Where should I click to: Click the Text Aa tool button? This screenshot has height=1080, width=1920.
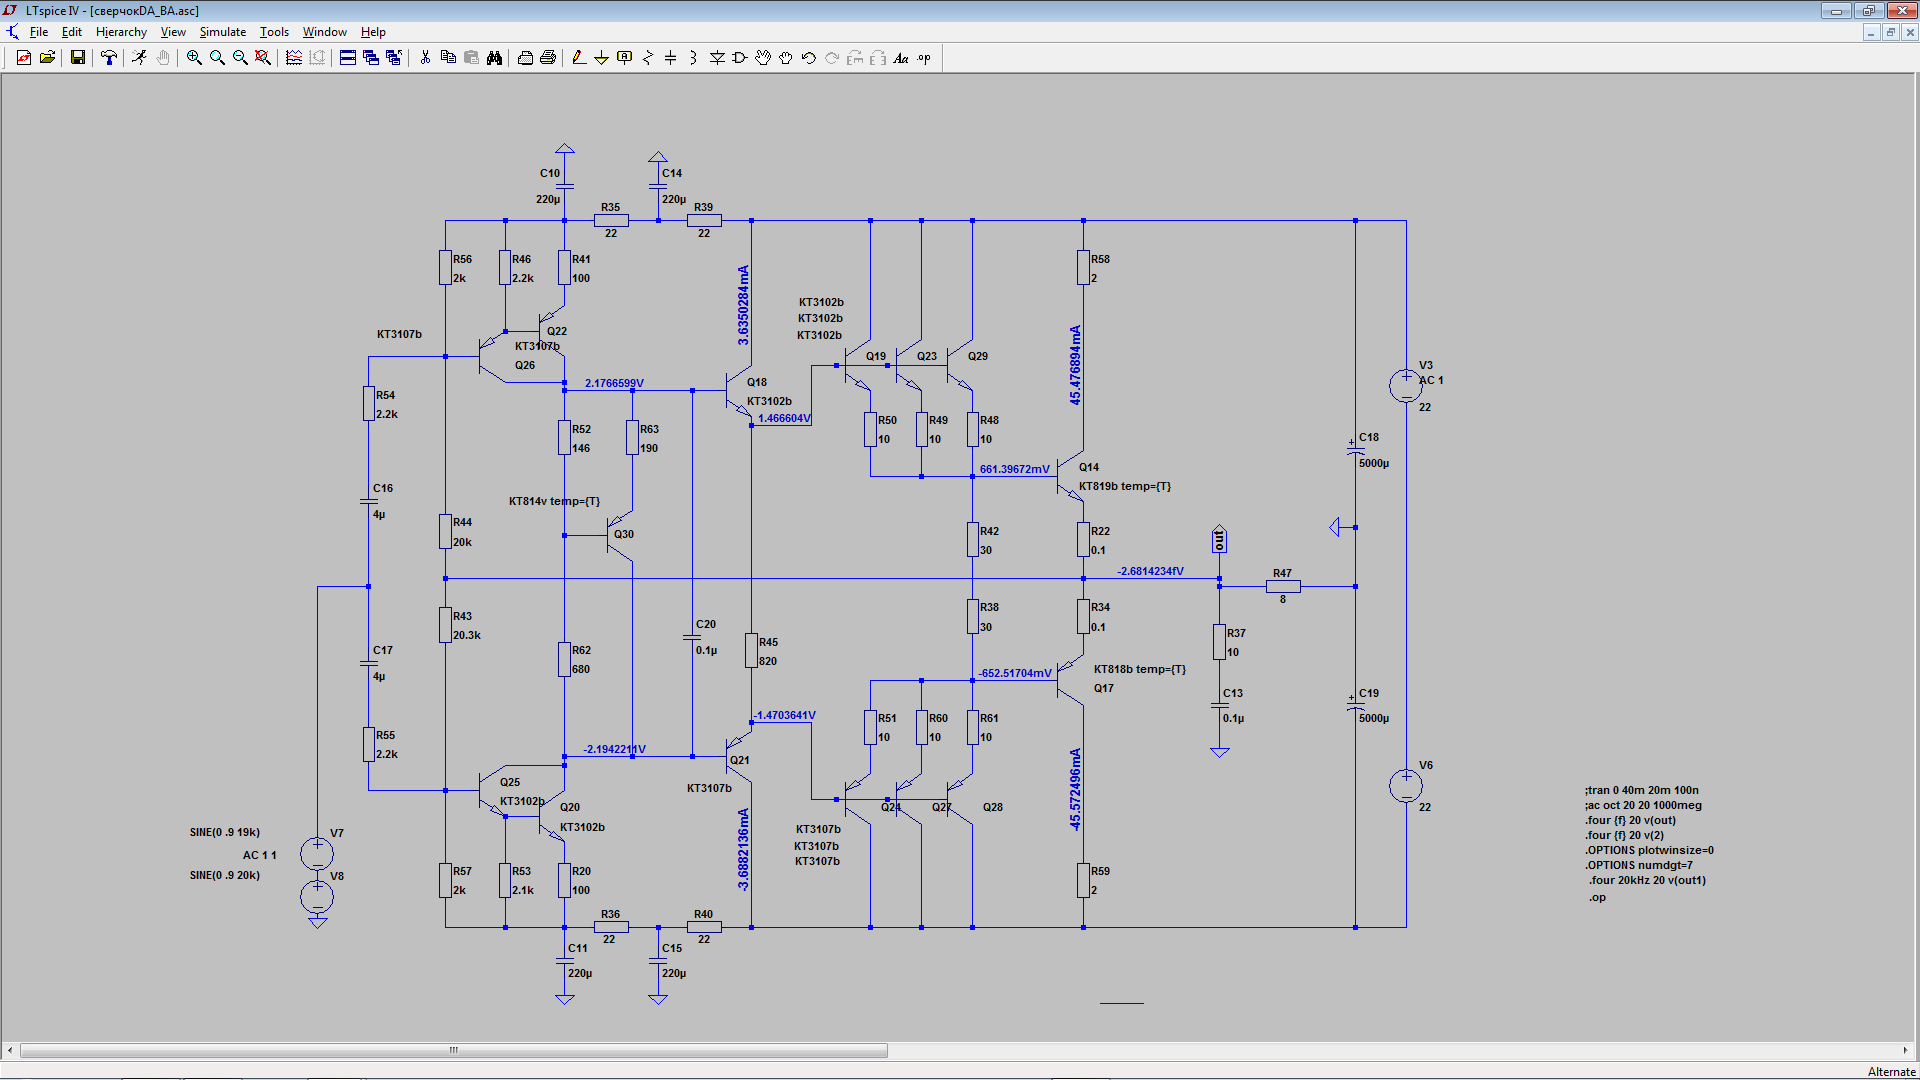(901, 58)
